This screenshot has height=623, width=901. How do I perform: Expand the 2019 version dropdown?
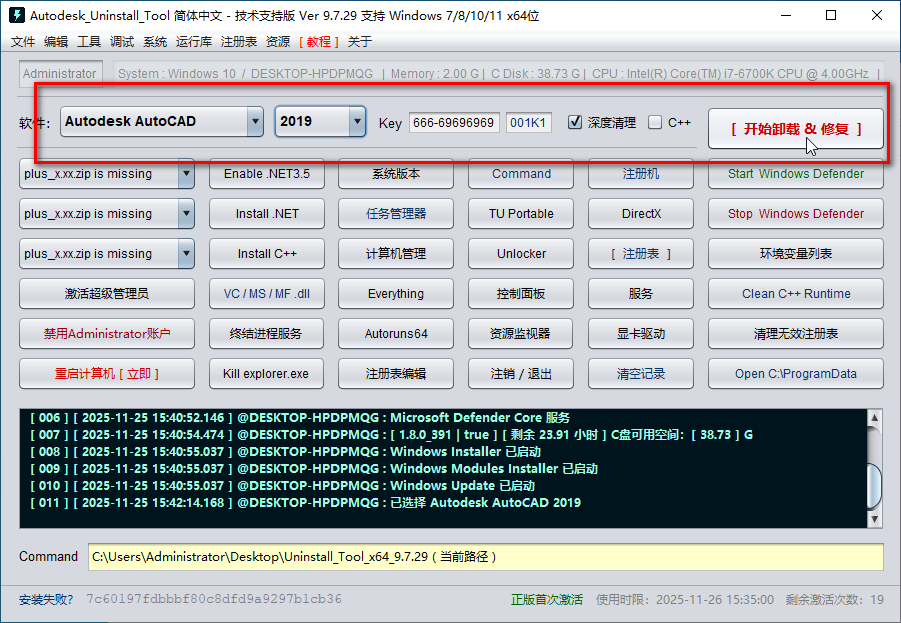click(x=320, y=121)
